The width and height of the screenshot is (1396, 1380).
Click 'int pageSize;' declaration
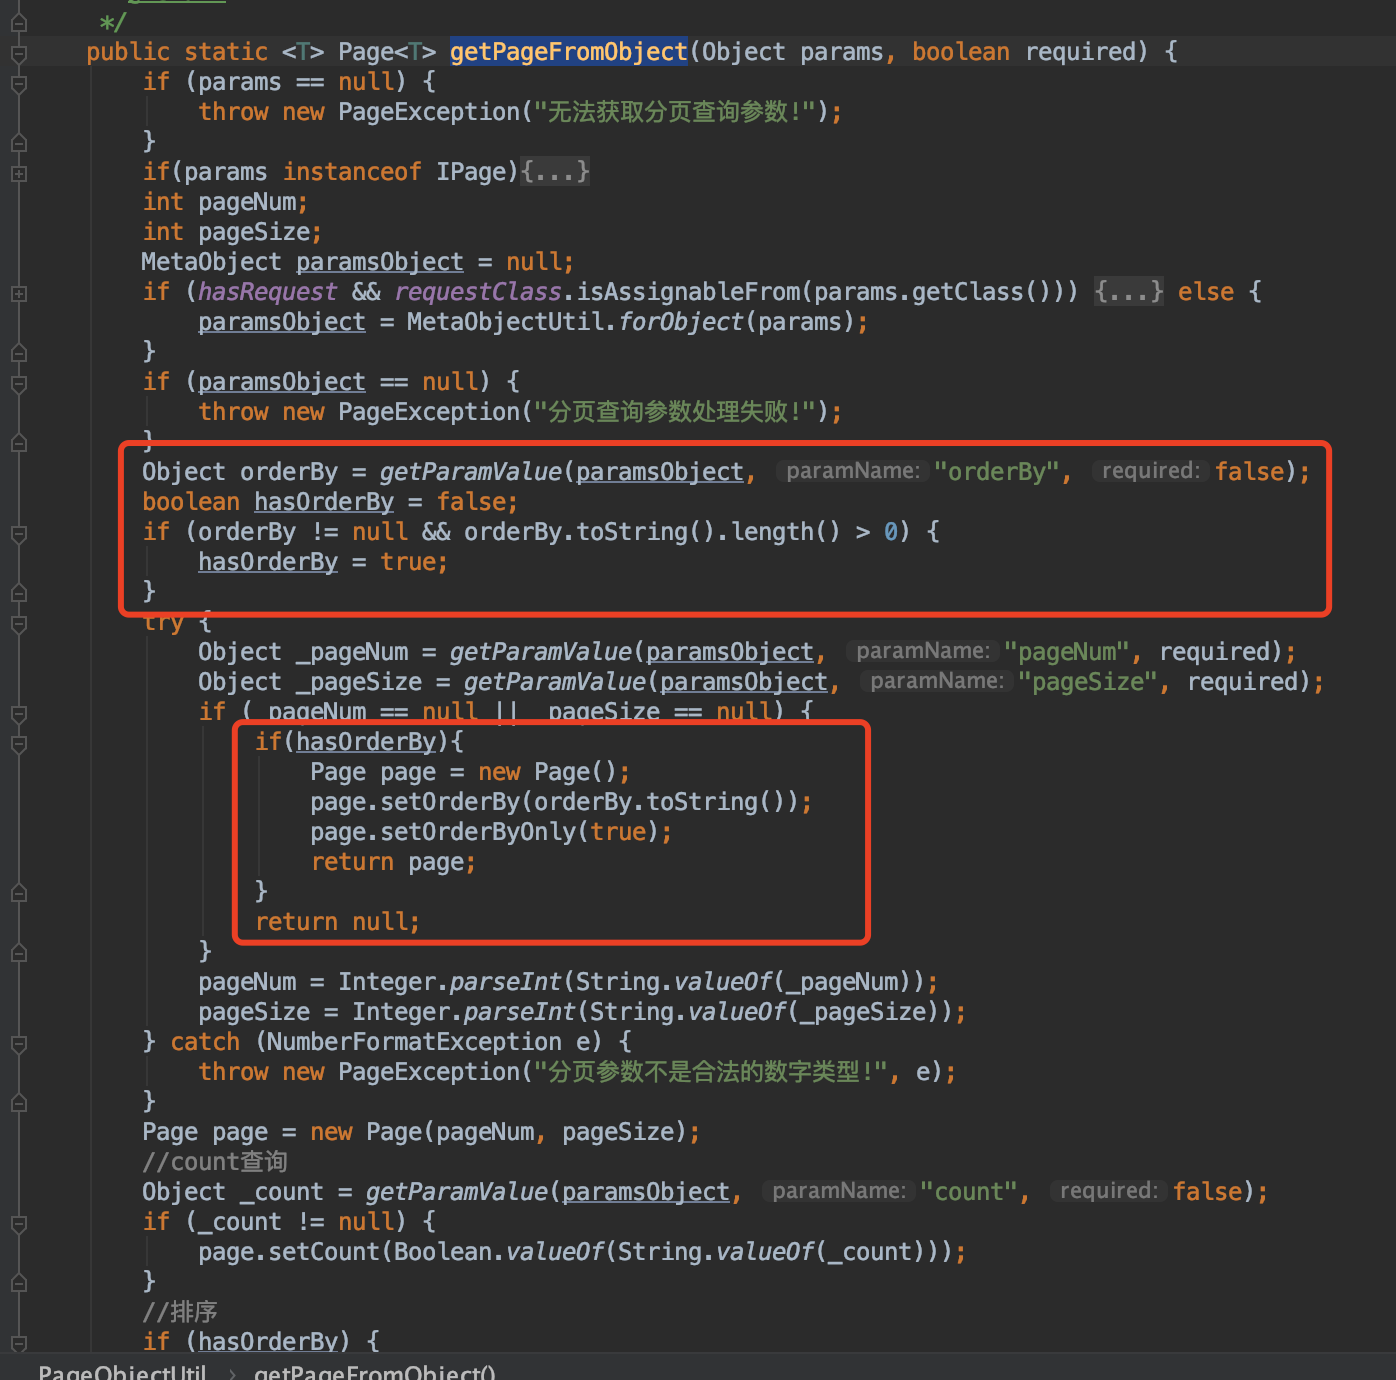coord(232,232)
